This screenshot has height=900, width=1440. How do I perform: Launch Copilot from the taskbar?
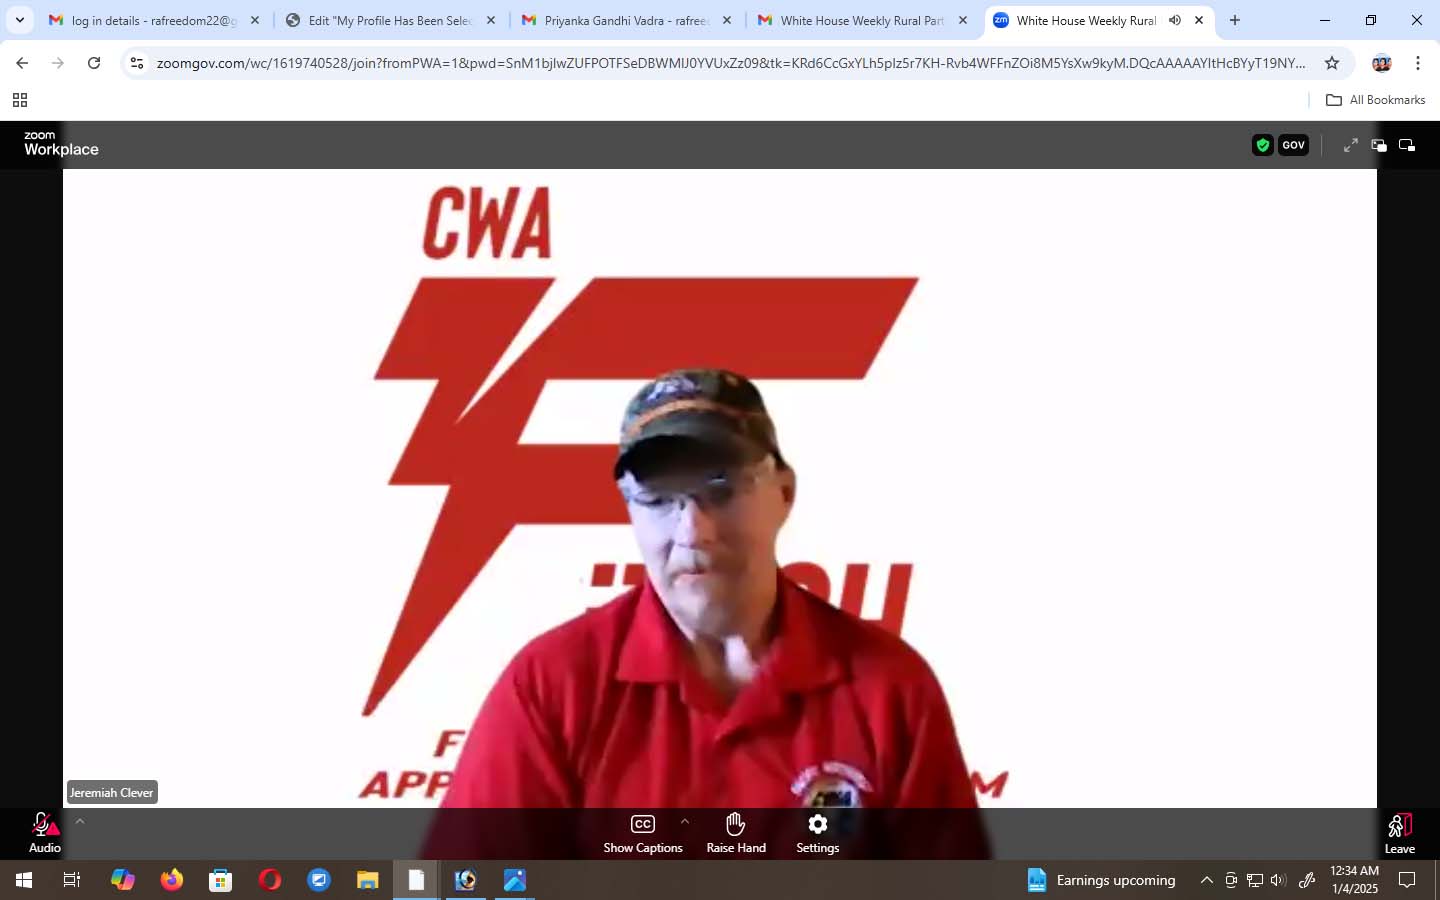[x=123, y=880]
